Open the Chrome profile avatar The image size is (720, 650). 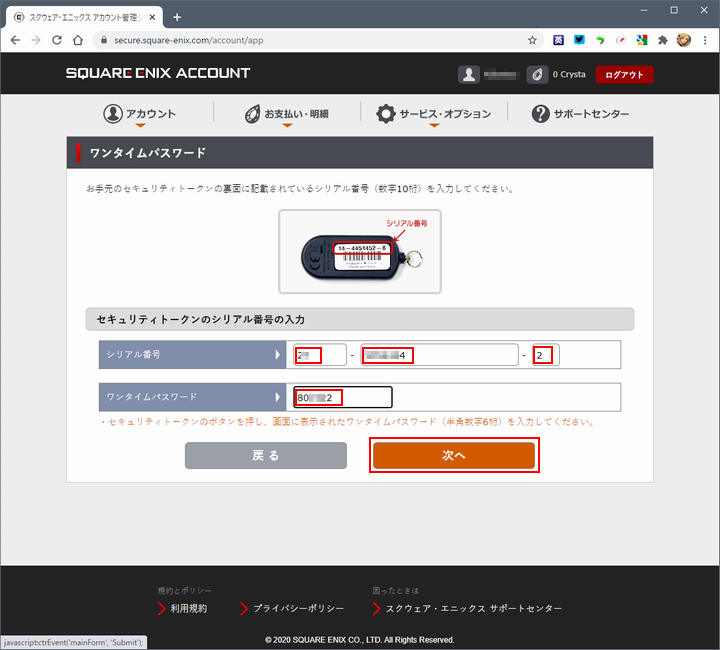tap(684, 40)
